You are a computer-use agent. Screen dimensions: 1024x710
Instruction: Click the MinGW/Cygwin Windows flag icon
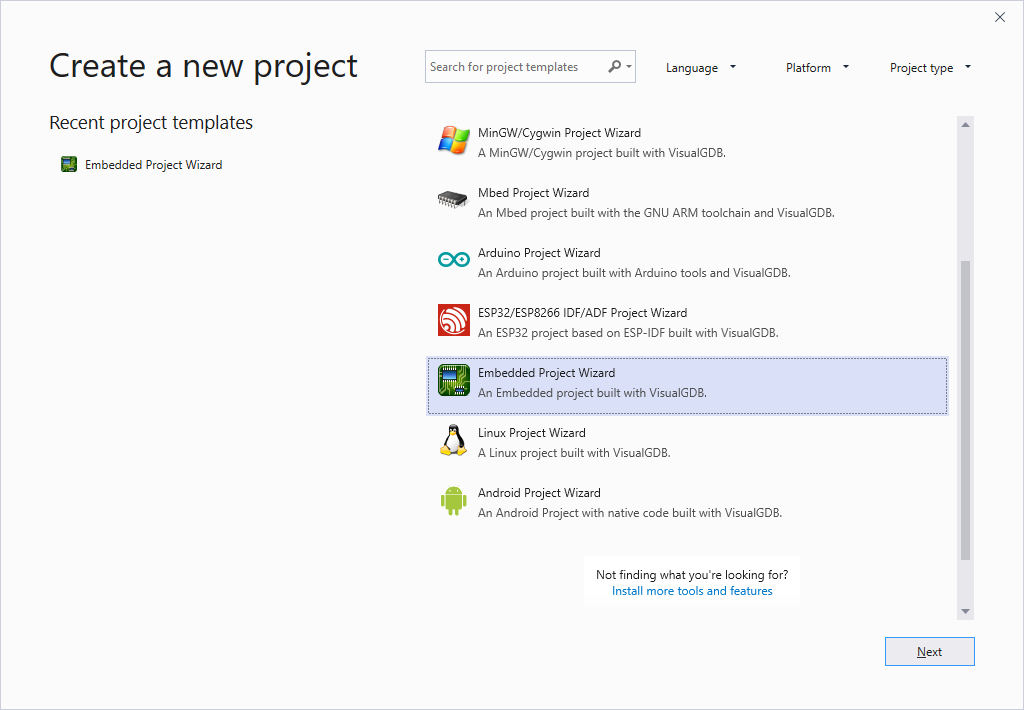tap(454, 140)
